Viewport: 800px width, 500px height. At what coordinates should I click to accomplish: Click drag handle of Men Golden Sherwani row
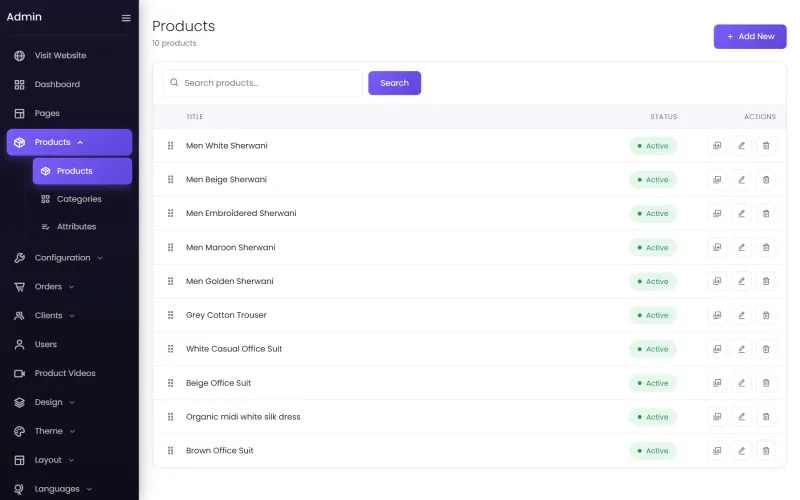point(170,281)
